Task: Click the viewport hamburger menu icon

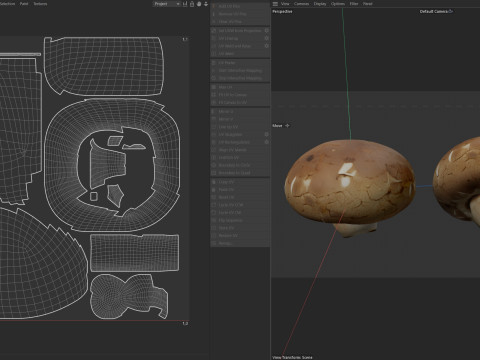Action: pos(275,4)
